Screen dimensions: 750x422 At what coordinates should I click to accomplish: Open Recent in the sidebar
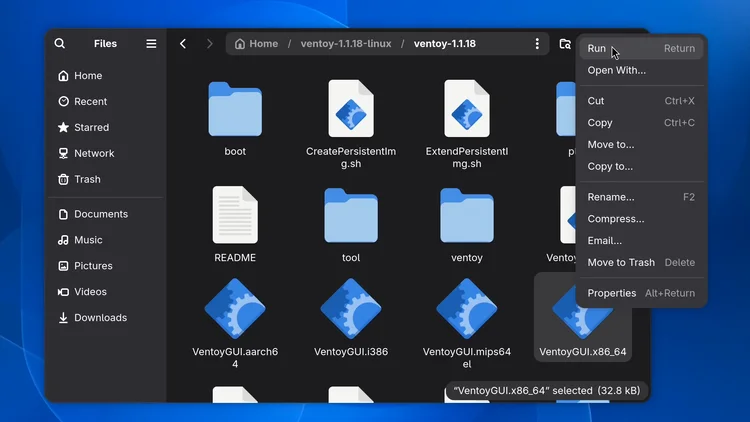(105, 101)
